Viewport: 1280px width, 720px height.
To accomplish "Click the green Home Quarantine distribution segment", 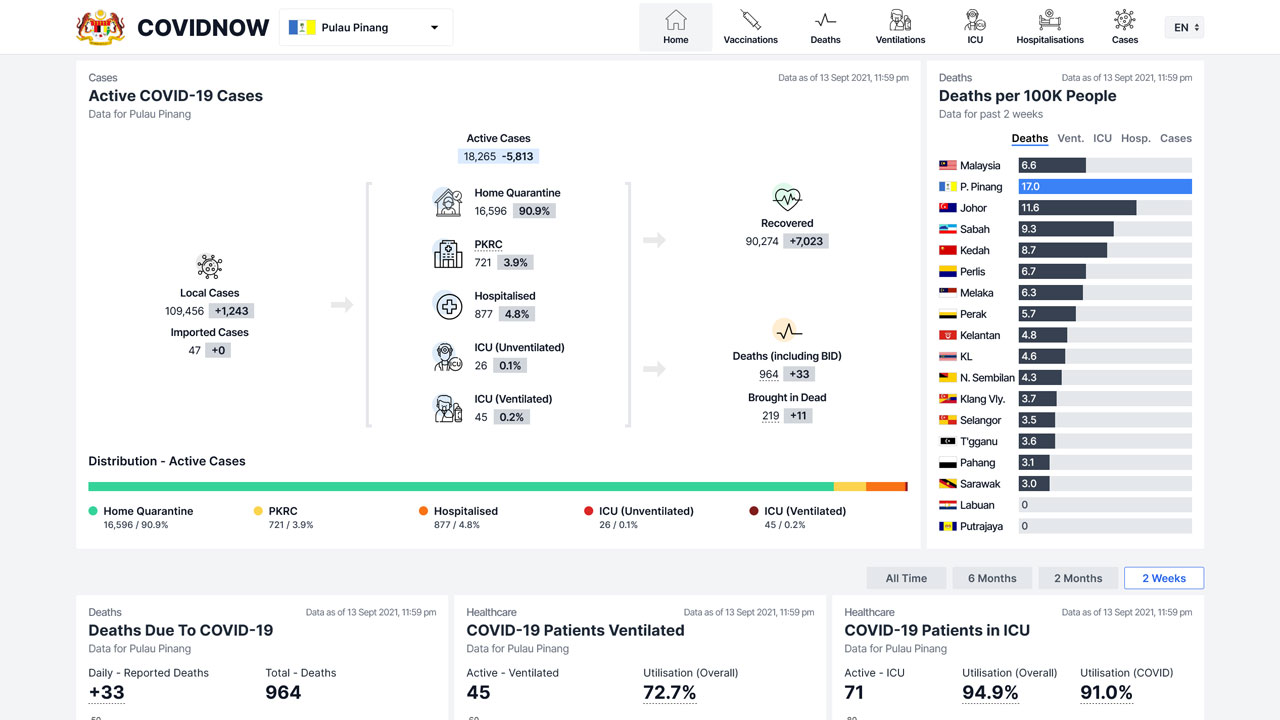I will (x=461, y=487).
